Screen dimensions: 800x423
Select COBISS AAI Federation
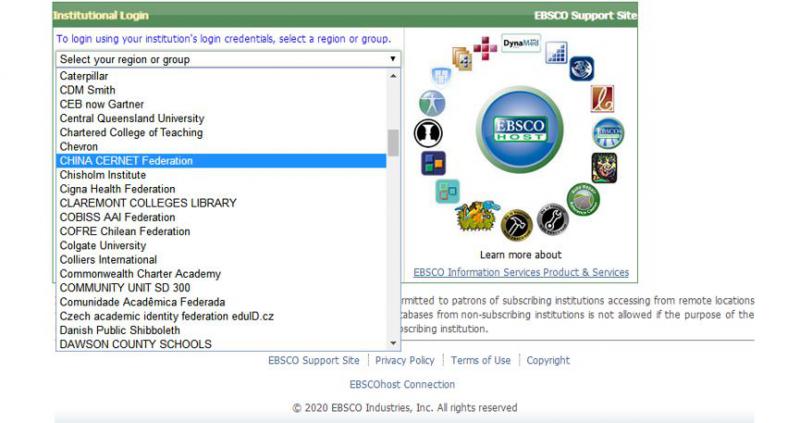point(221,217)
